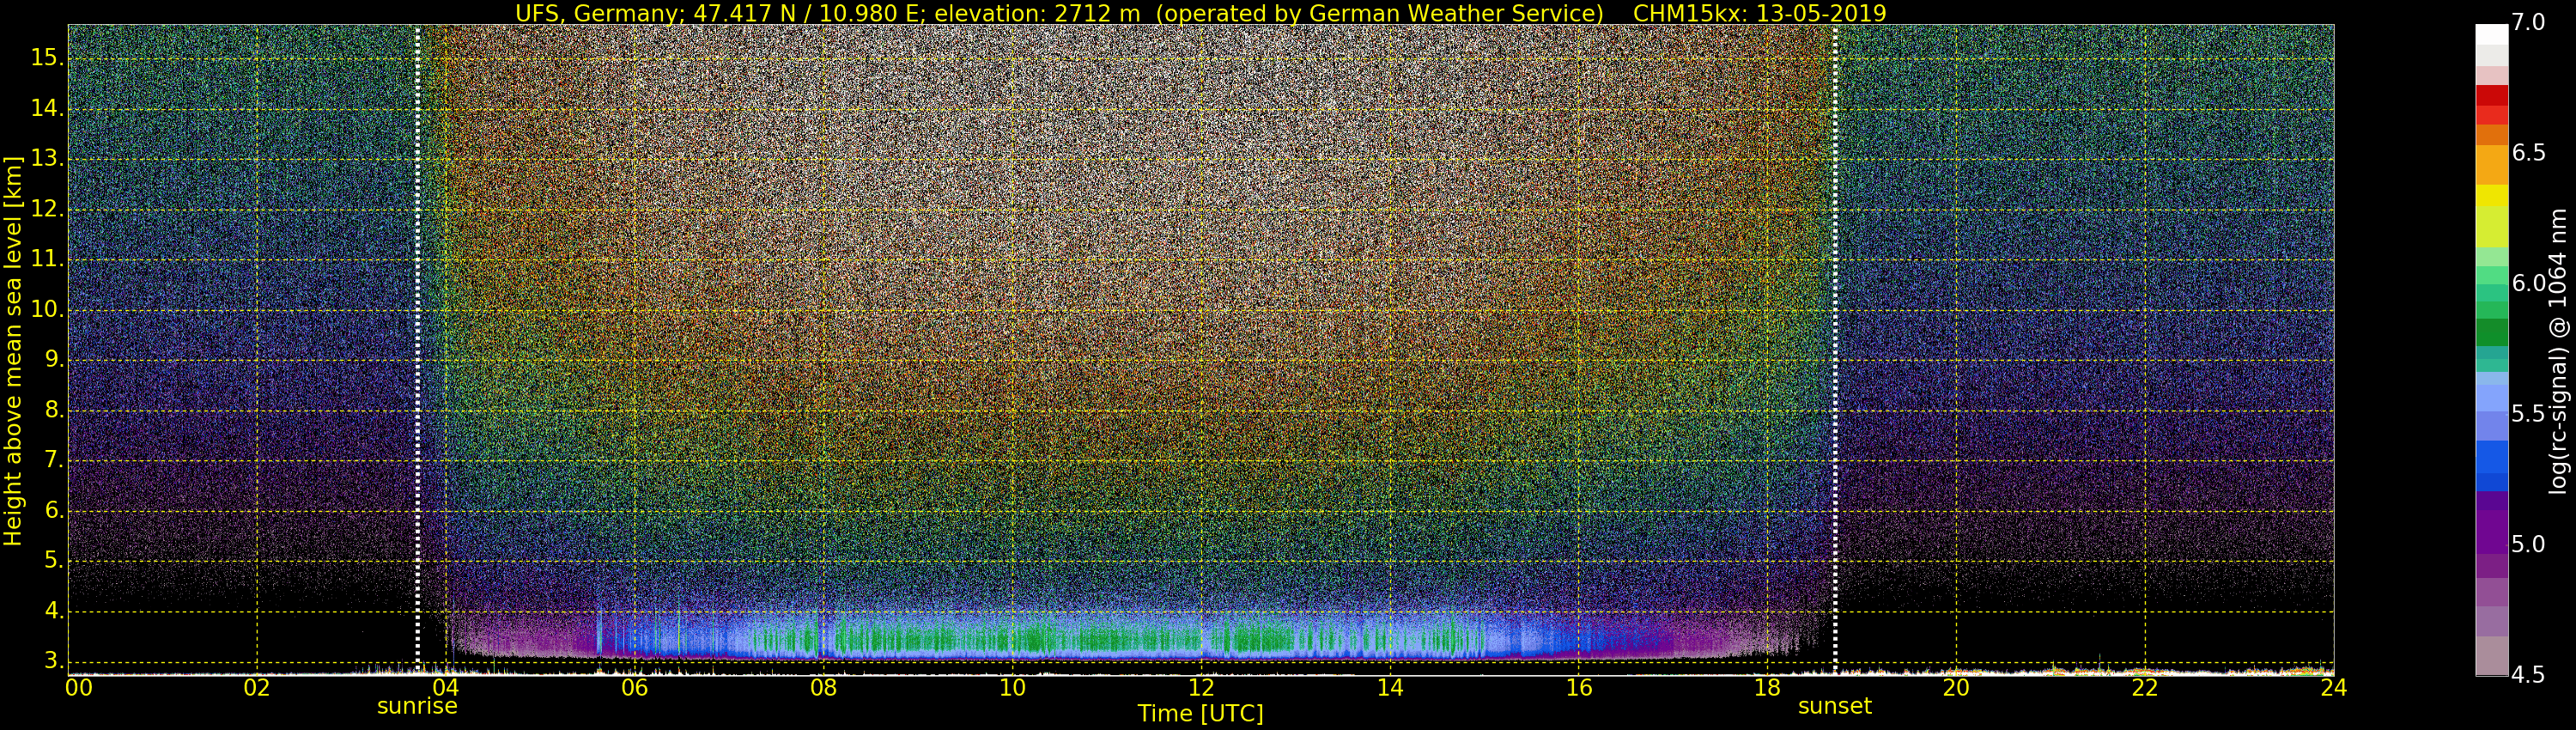Image resolution: width=2576 pixels, height=730 pixels.
Task: Click height axis tick '11.'
Action: [46, 260]
